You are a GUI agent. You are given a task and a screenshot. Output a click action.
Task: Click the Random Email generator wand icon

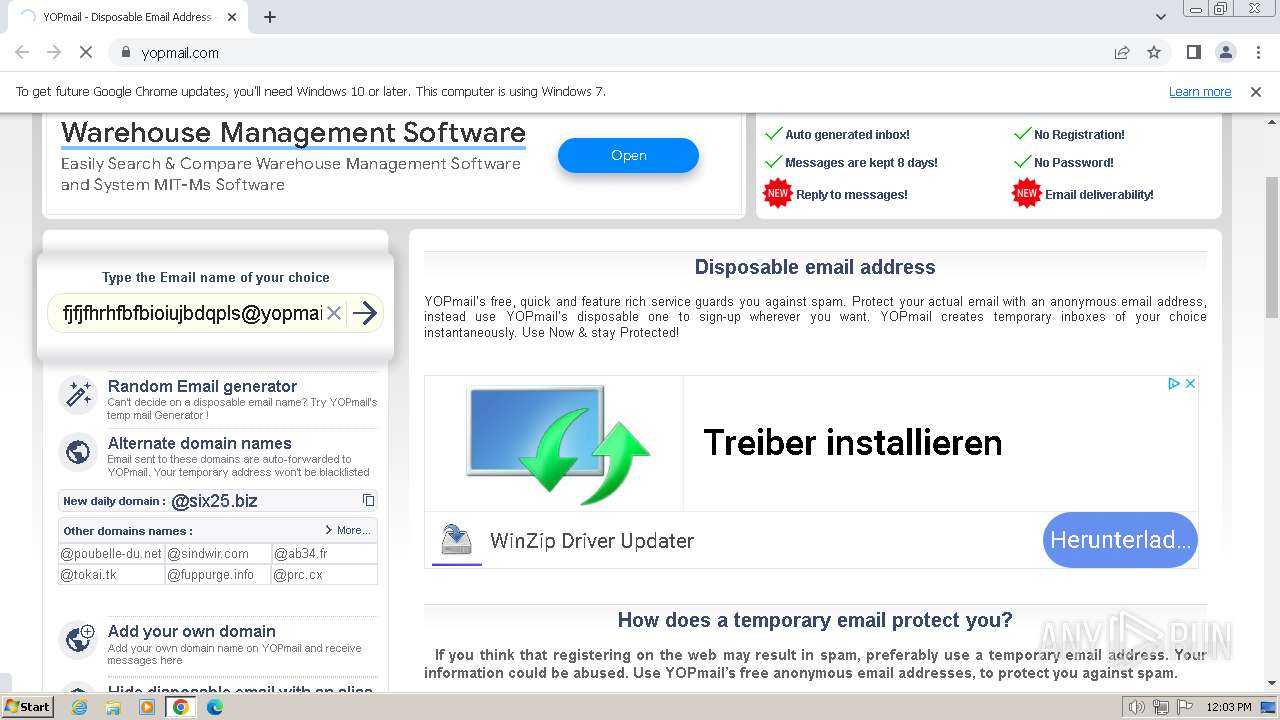78,395
